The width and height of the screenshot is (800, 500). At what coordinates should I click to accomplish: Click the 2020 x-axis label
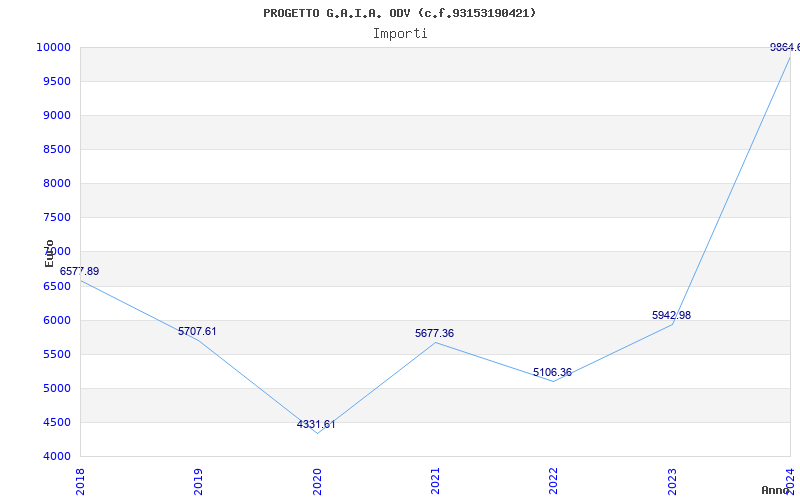(x=317, y=481)
